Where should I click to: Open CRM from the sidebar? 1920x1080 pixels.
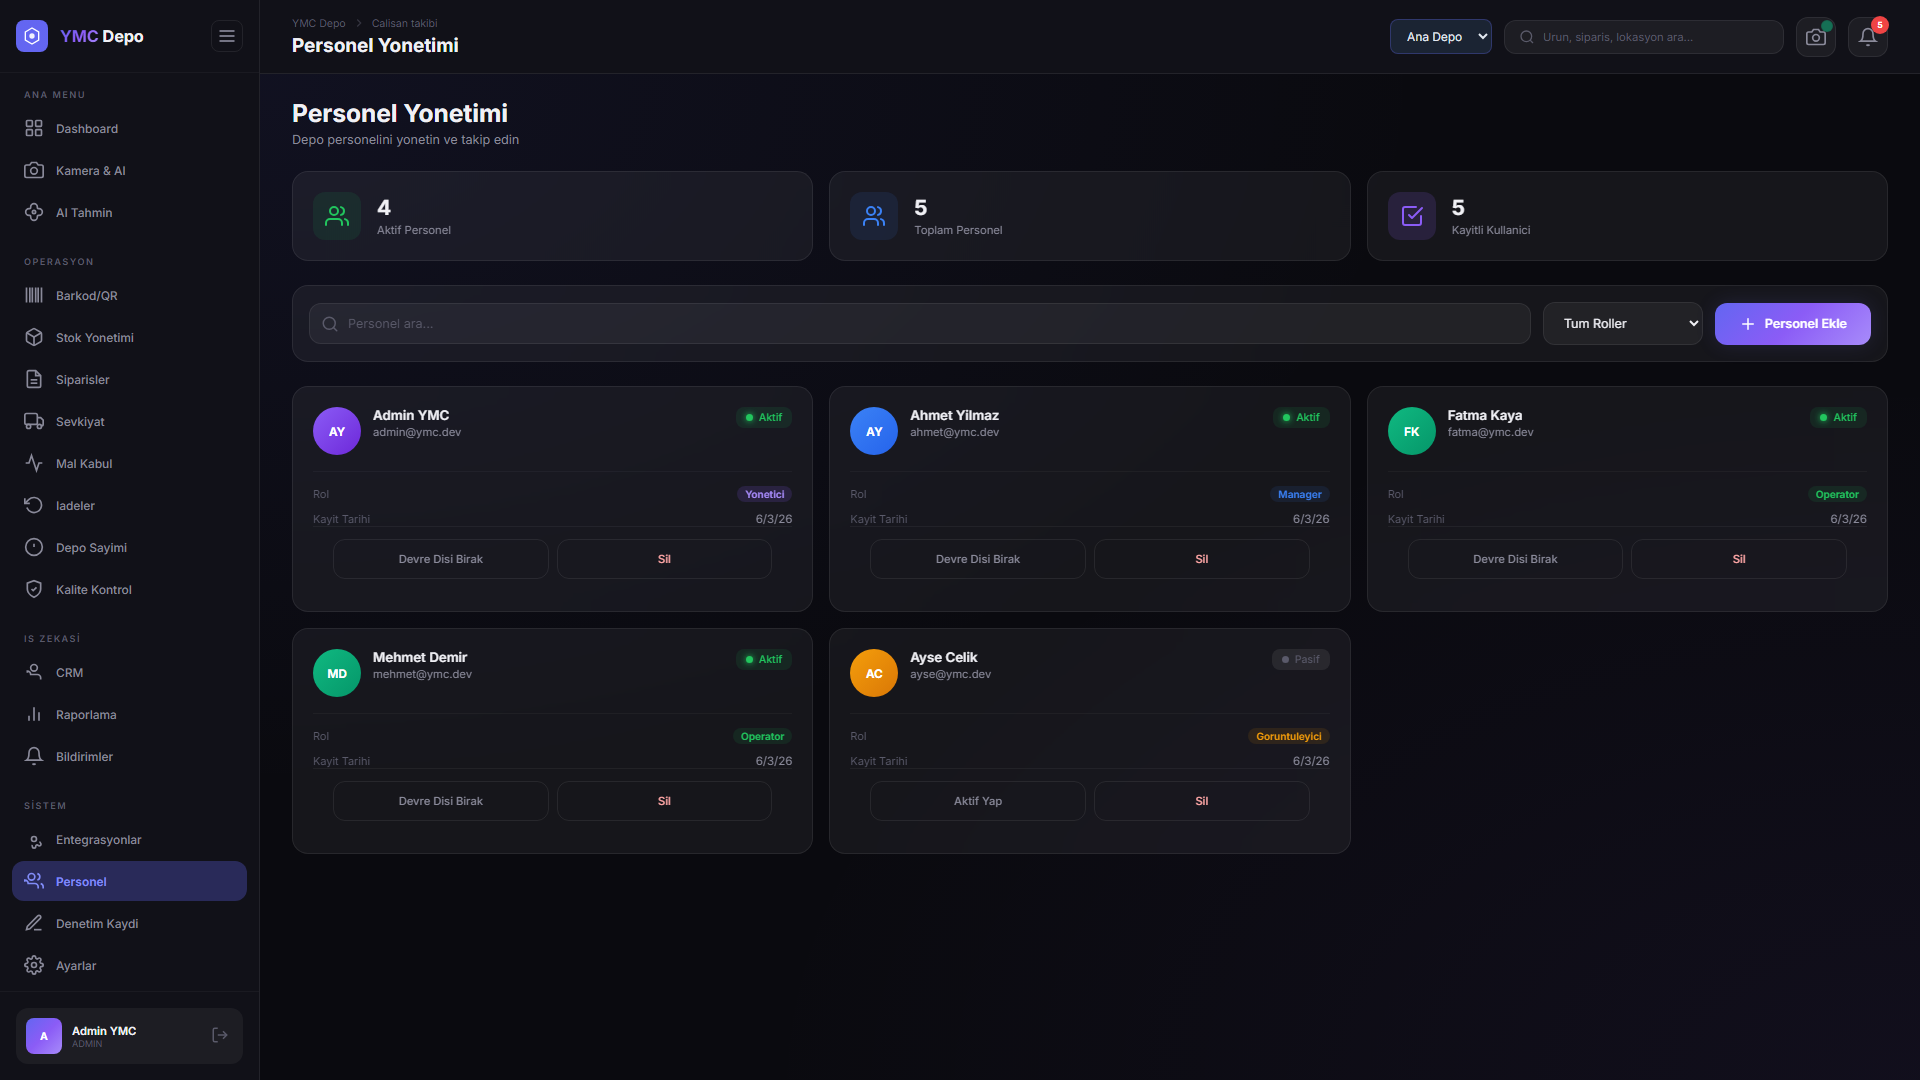(129, 673)
